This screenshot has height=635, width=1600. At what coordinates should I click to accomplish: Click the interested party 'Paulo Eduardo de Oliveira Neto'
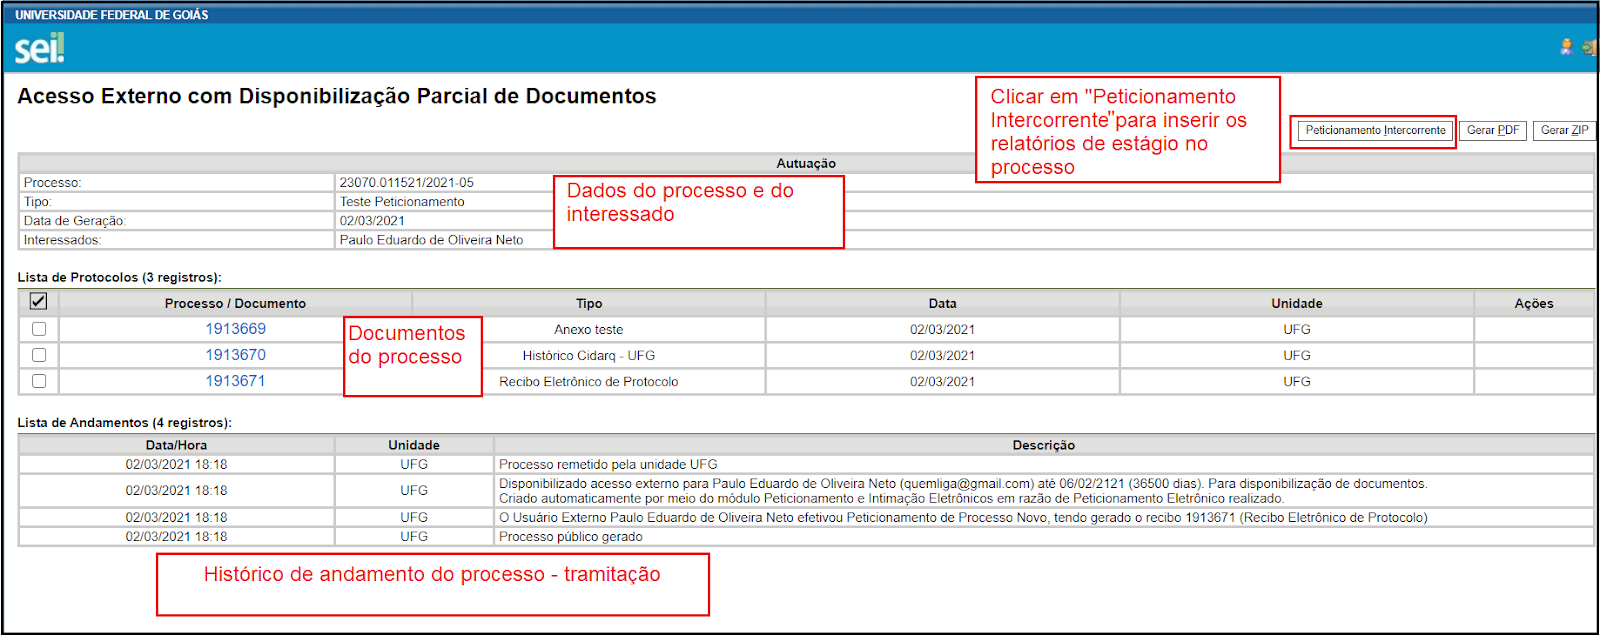click(x=431, y=240)
